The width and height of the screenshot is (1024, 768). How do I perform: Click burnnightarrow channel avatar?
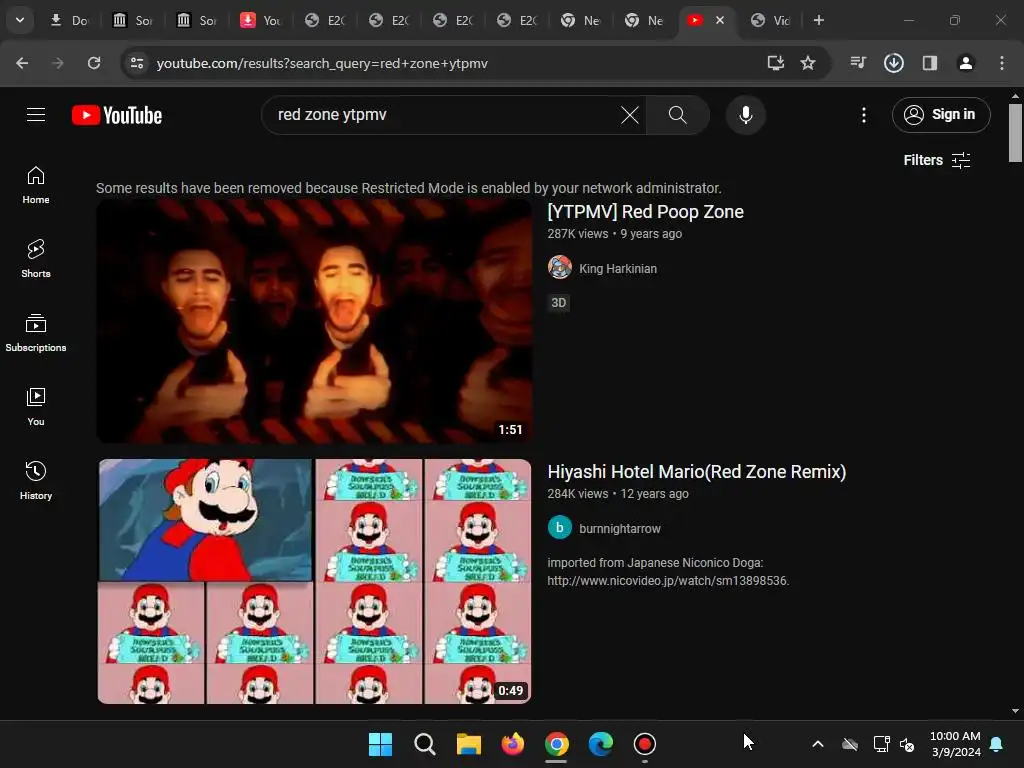pyautogui.click(x=560, y=528)
